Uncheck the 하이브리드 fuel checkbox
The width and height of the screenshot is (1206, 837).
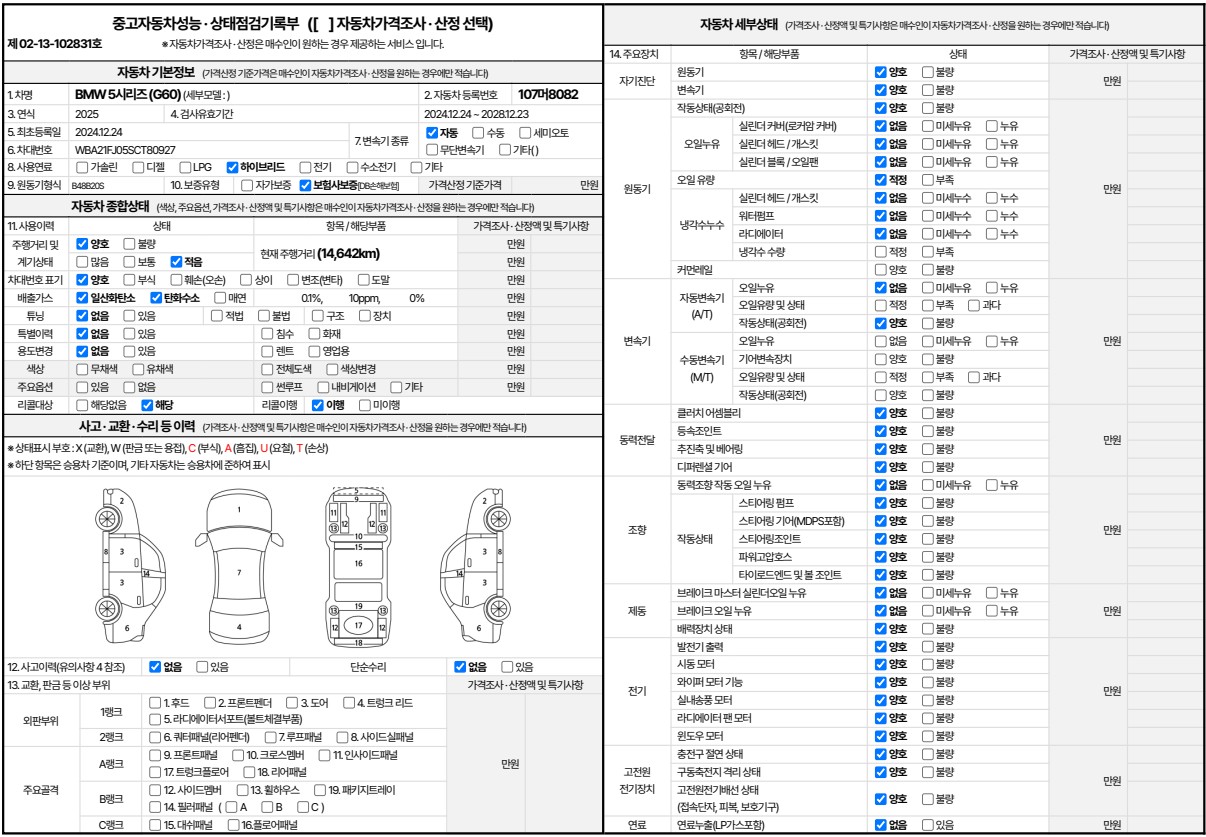232,167
